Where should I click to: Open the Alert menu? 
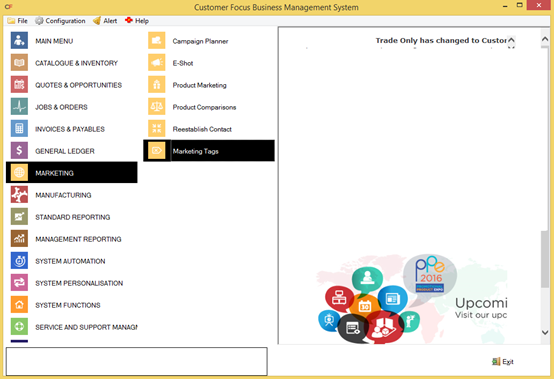[105, 21]
